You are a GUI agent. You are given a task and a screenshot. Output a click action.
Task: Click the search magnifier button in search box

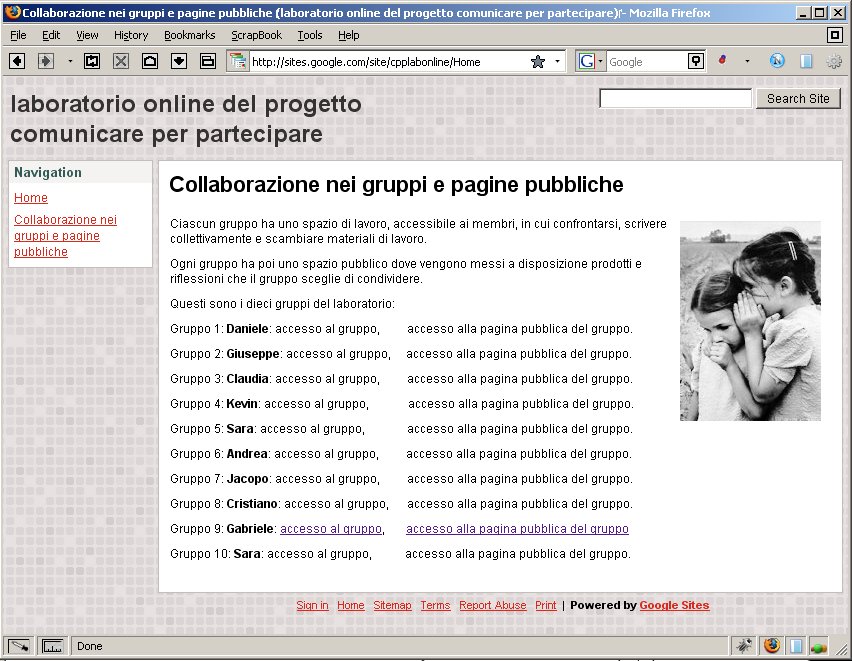click(696, 61)
